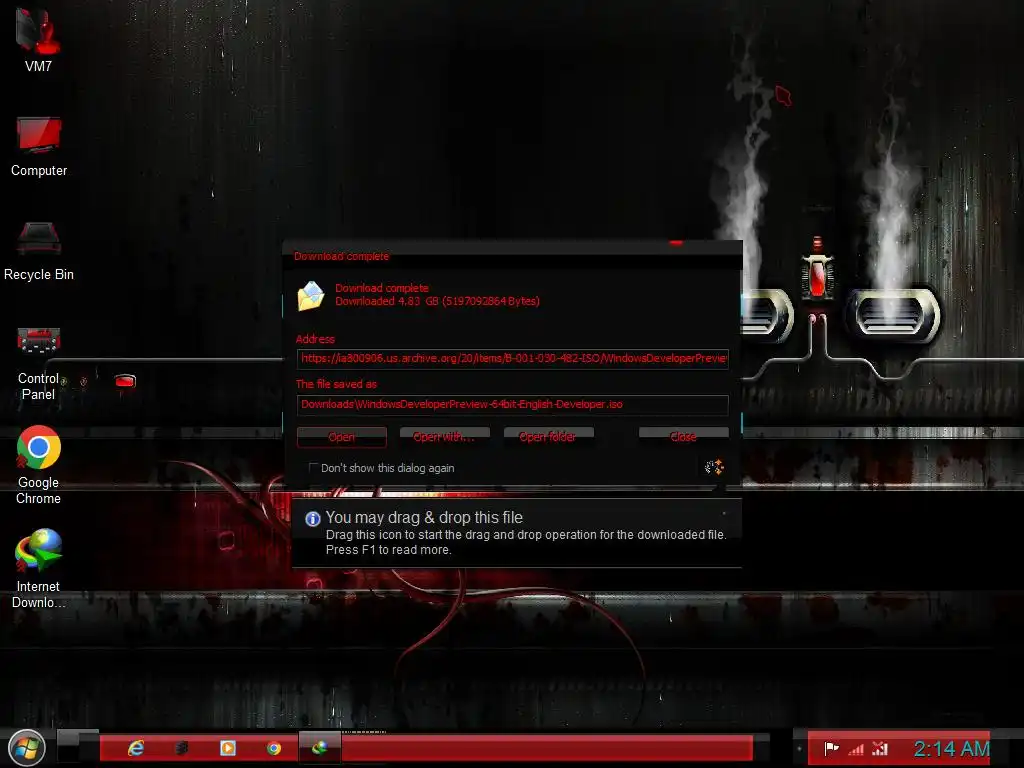Viewport: 1024px width, 768px height.
Task: Select the Recycle Bin desktop icon
Action: click(x=39, y=251)
